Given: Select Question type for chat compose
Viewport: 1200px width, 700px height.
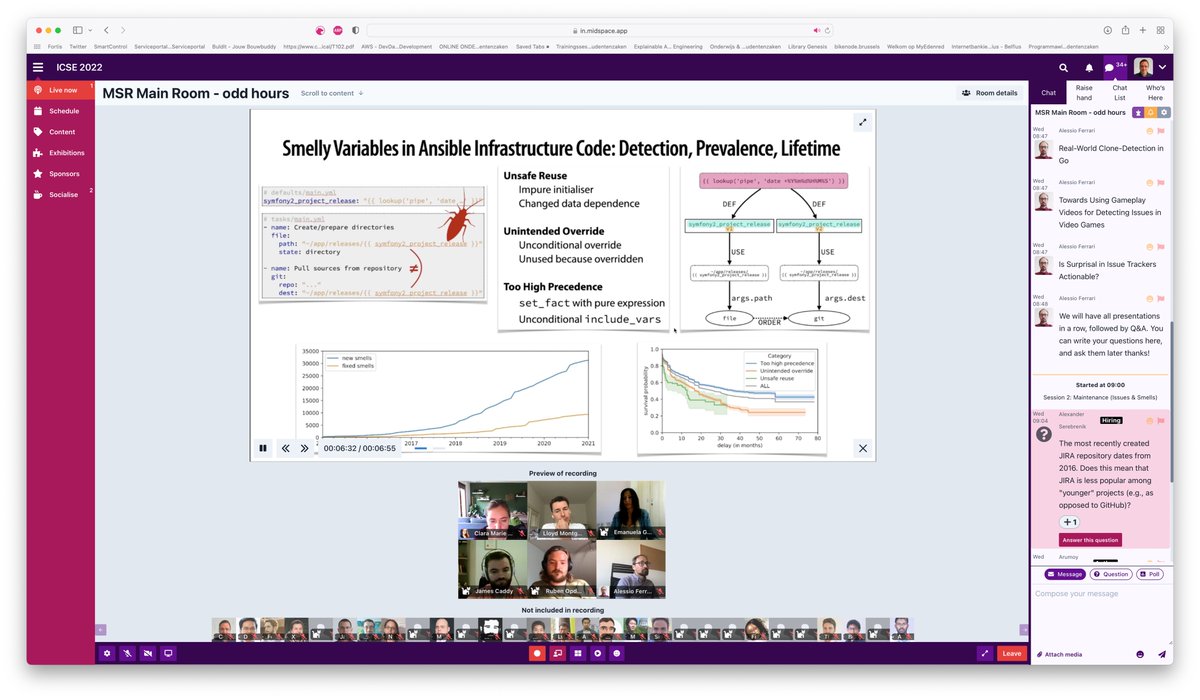Looking at the screenshot, I should coord(1111,574).
